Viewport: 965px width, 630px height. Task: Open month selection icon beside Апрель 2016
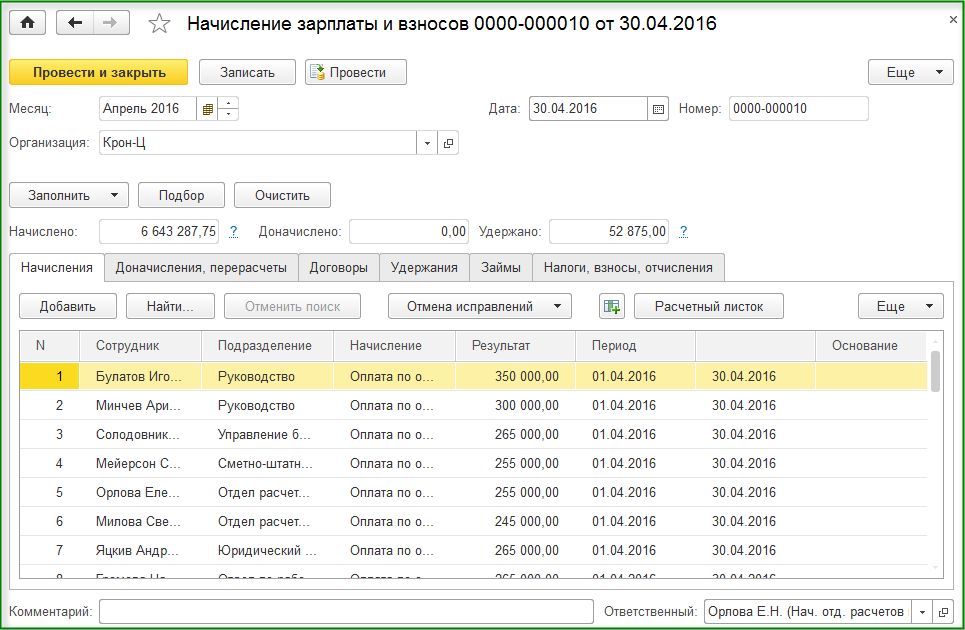(x=207, y=109)
